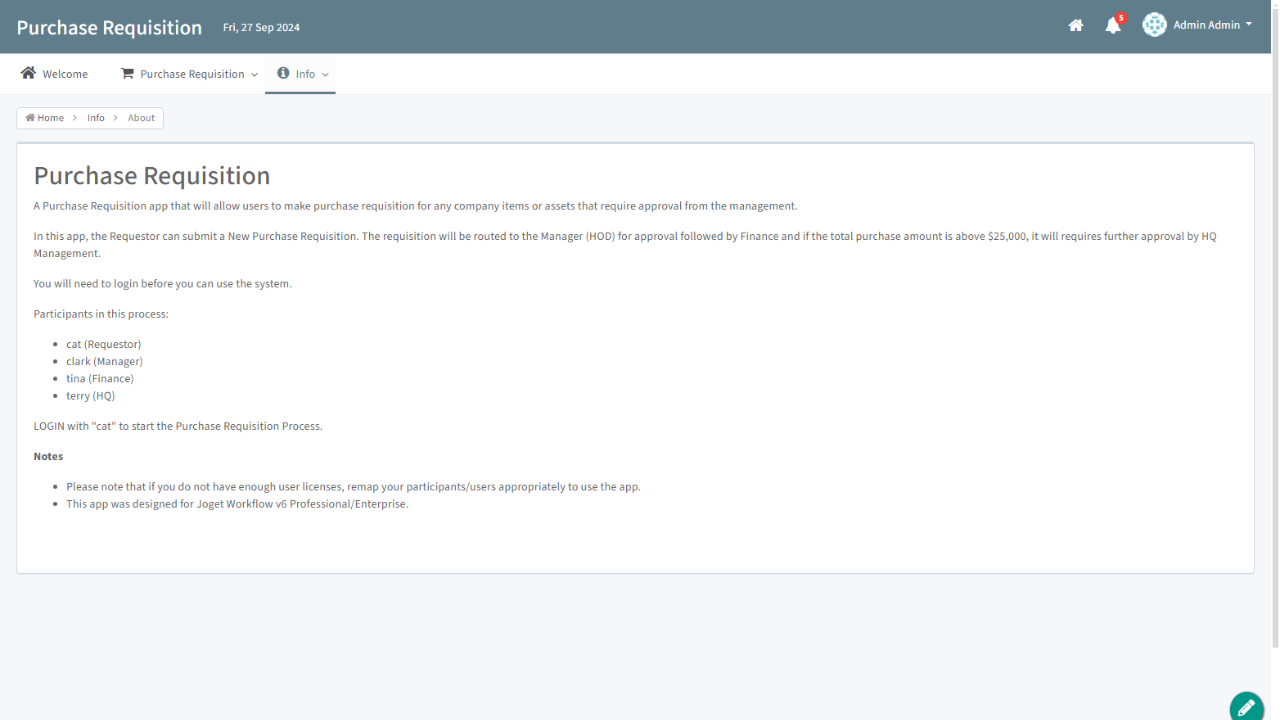The height and width of the screenshot is (720, 1280).
Task: Click the Admin user avatar image
Action: tap(1154, 25)
